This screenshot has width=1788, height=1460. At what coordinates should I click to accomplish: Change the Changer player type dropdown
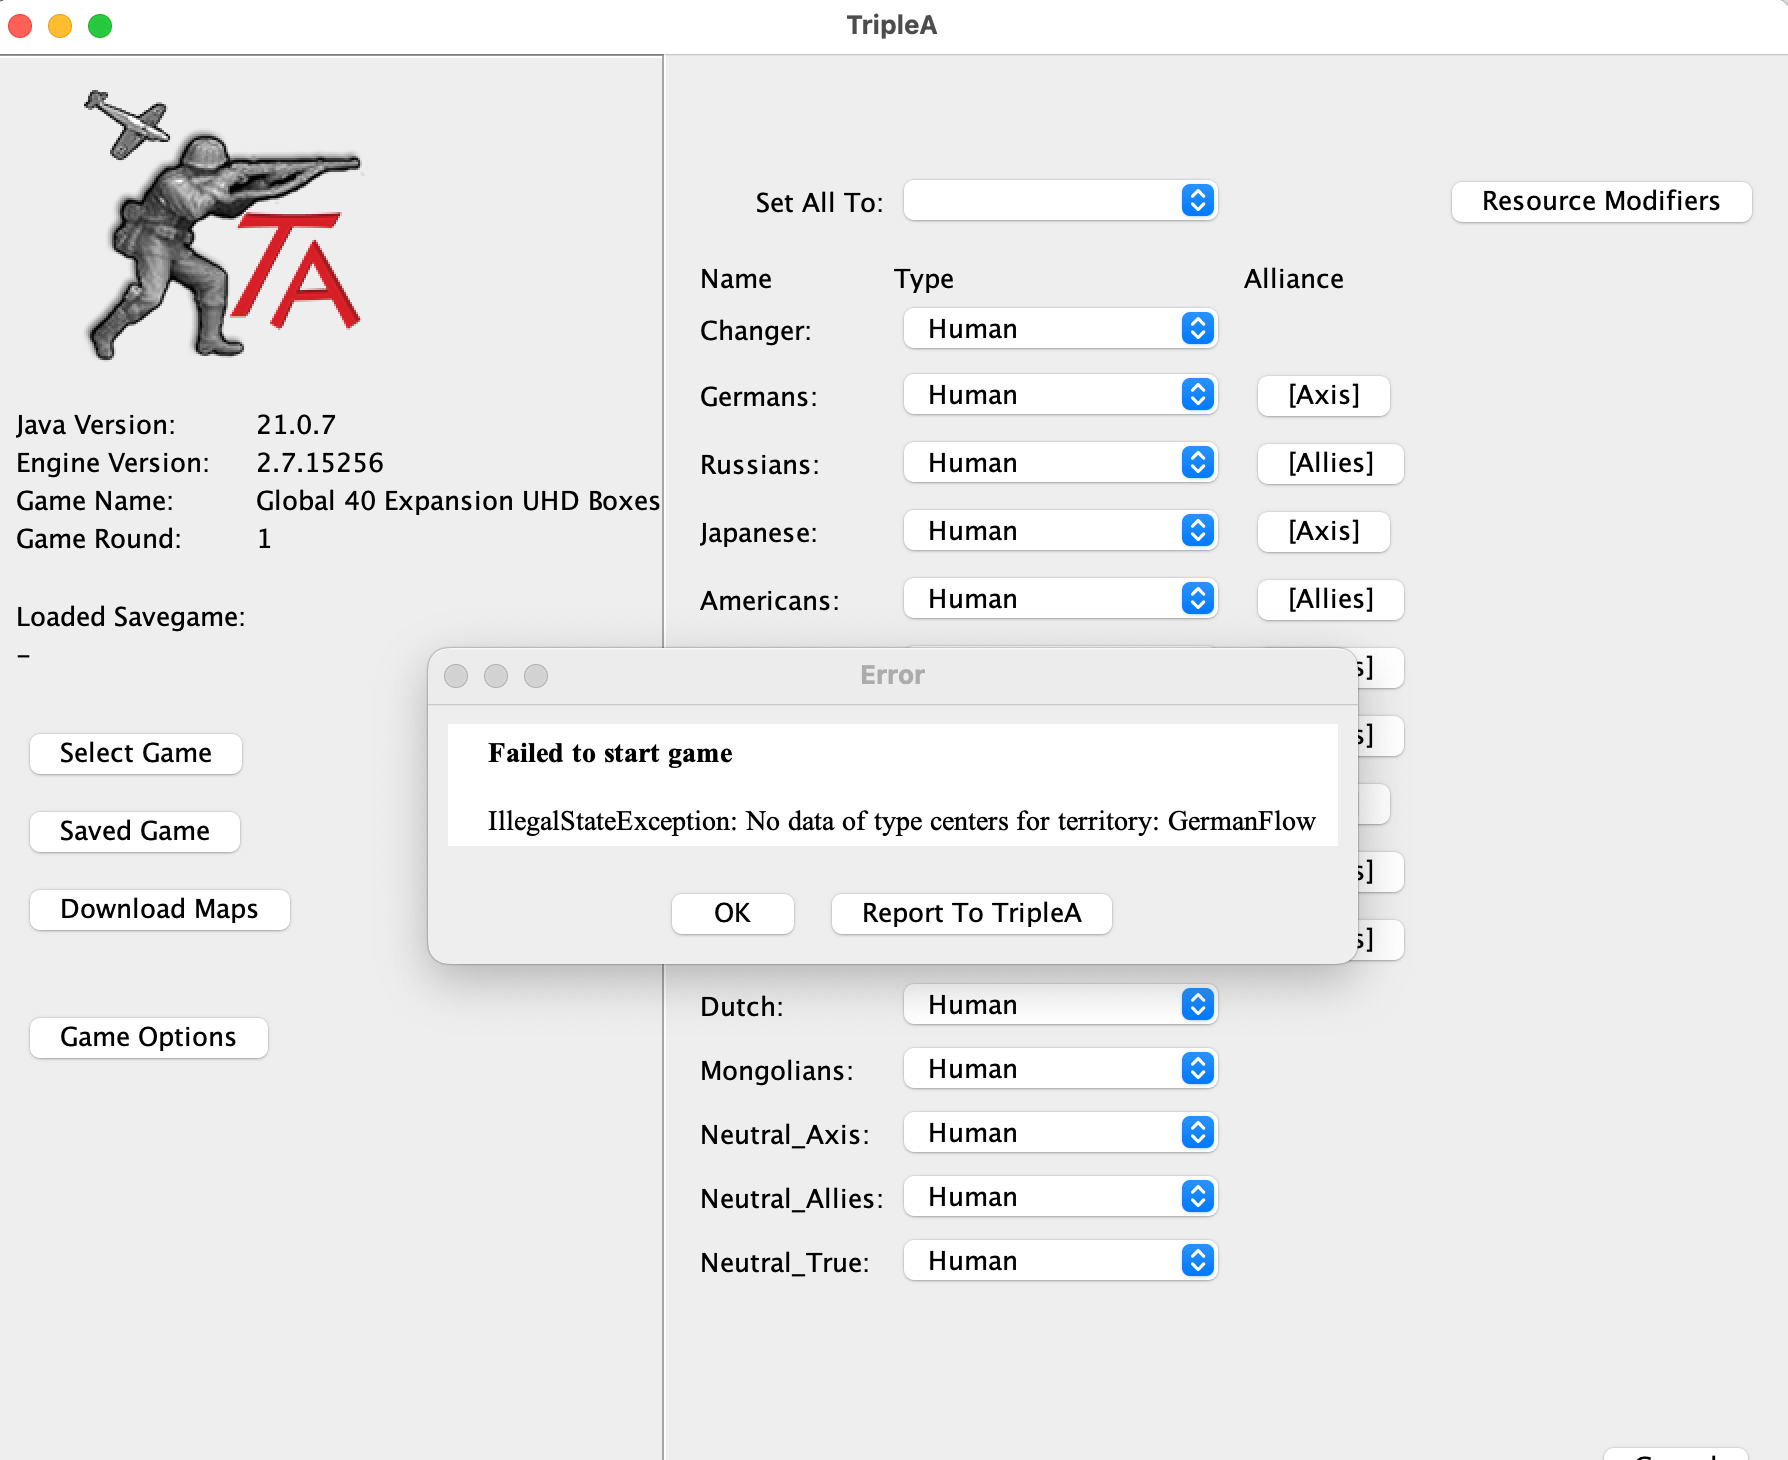[x=1059, y=328]
